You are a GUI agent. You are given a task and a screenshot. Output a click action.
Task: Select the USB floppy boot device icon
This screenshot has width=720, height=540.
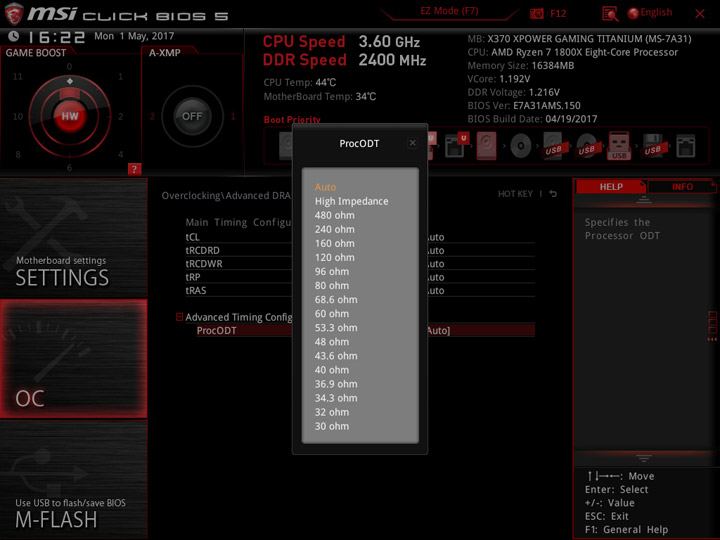tap(653, 146)
